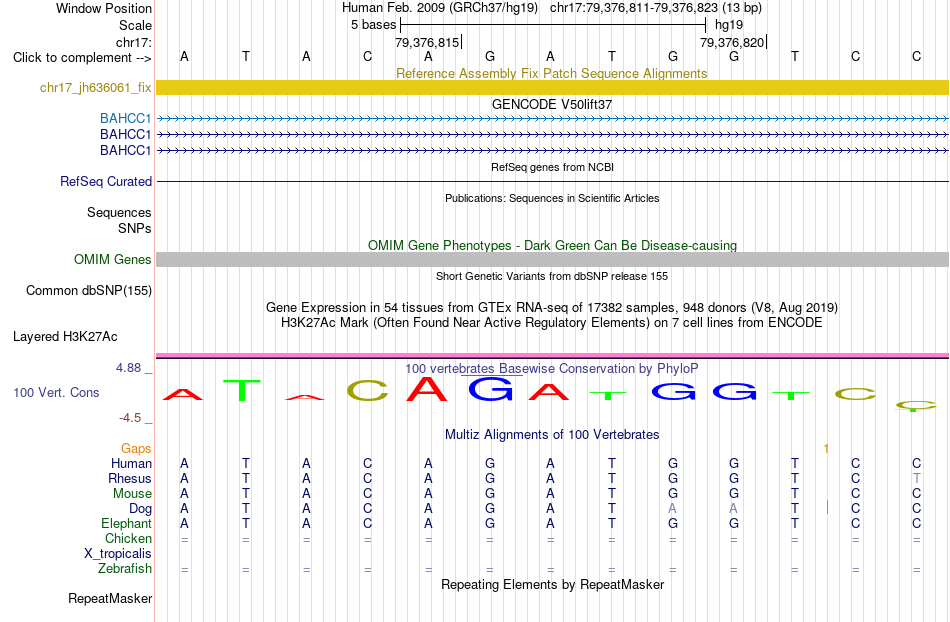
Task: Click the faded T in the Rhesus row
Action: (x=916, y=478)
